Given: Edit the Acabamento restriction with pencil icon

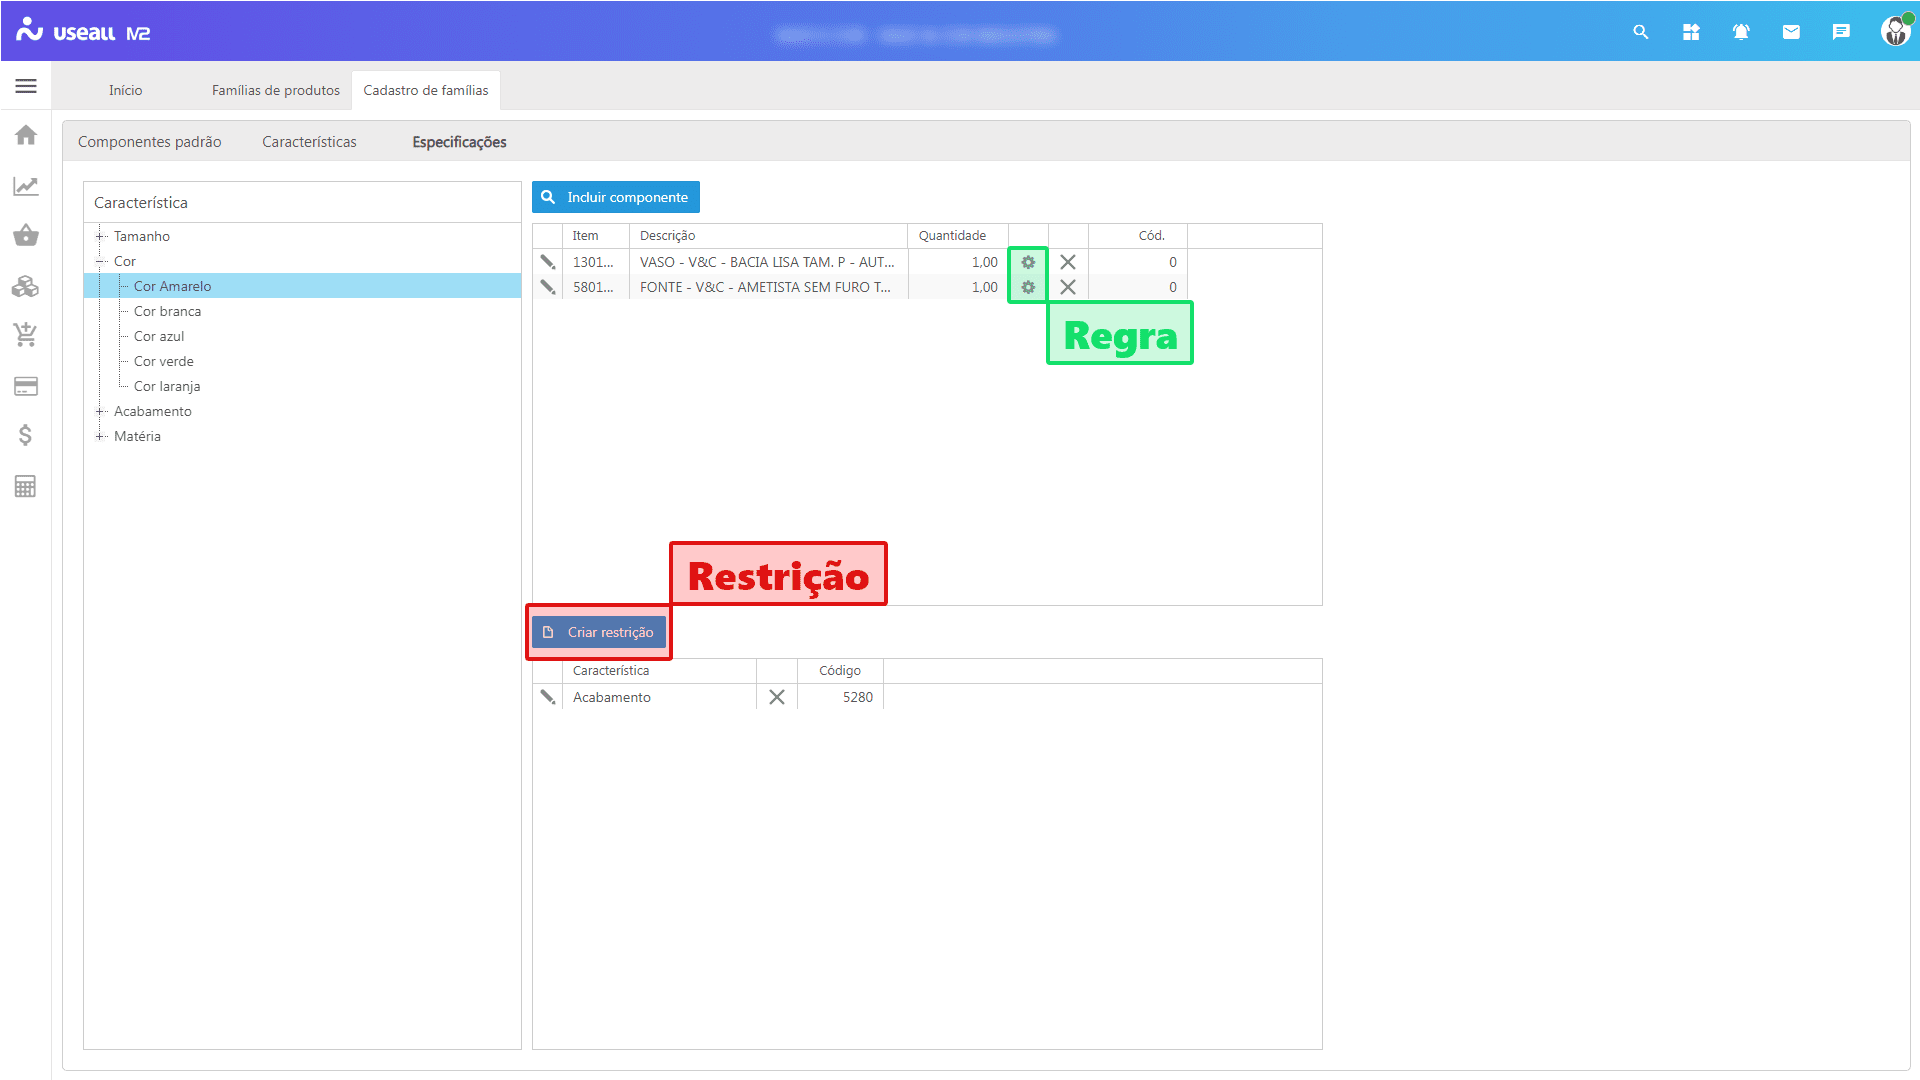Looking at the screenshot, I should pyautogui.click(x=548, y=697).
